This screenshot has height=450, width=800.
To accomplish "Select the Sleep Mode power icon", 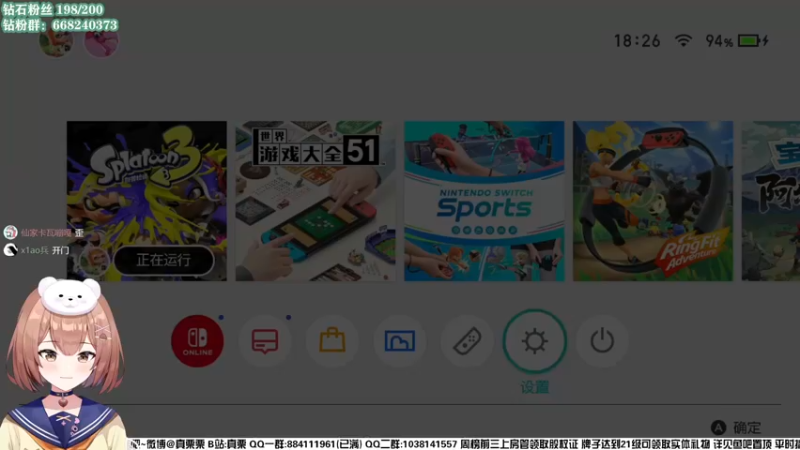I will pos(602,341).
